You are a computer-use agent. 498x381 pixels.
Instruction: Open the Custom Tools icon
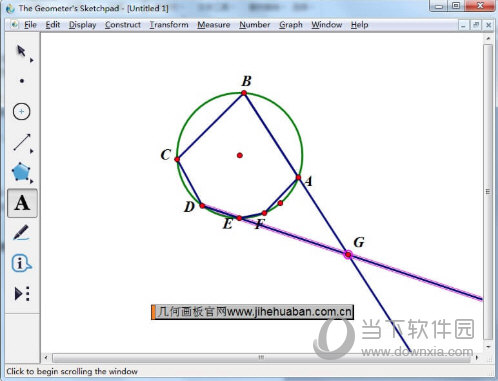pos(22,294)
